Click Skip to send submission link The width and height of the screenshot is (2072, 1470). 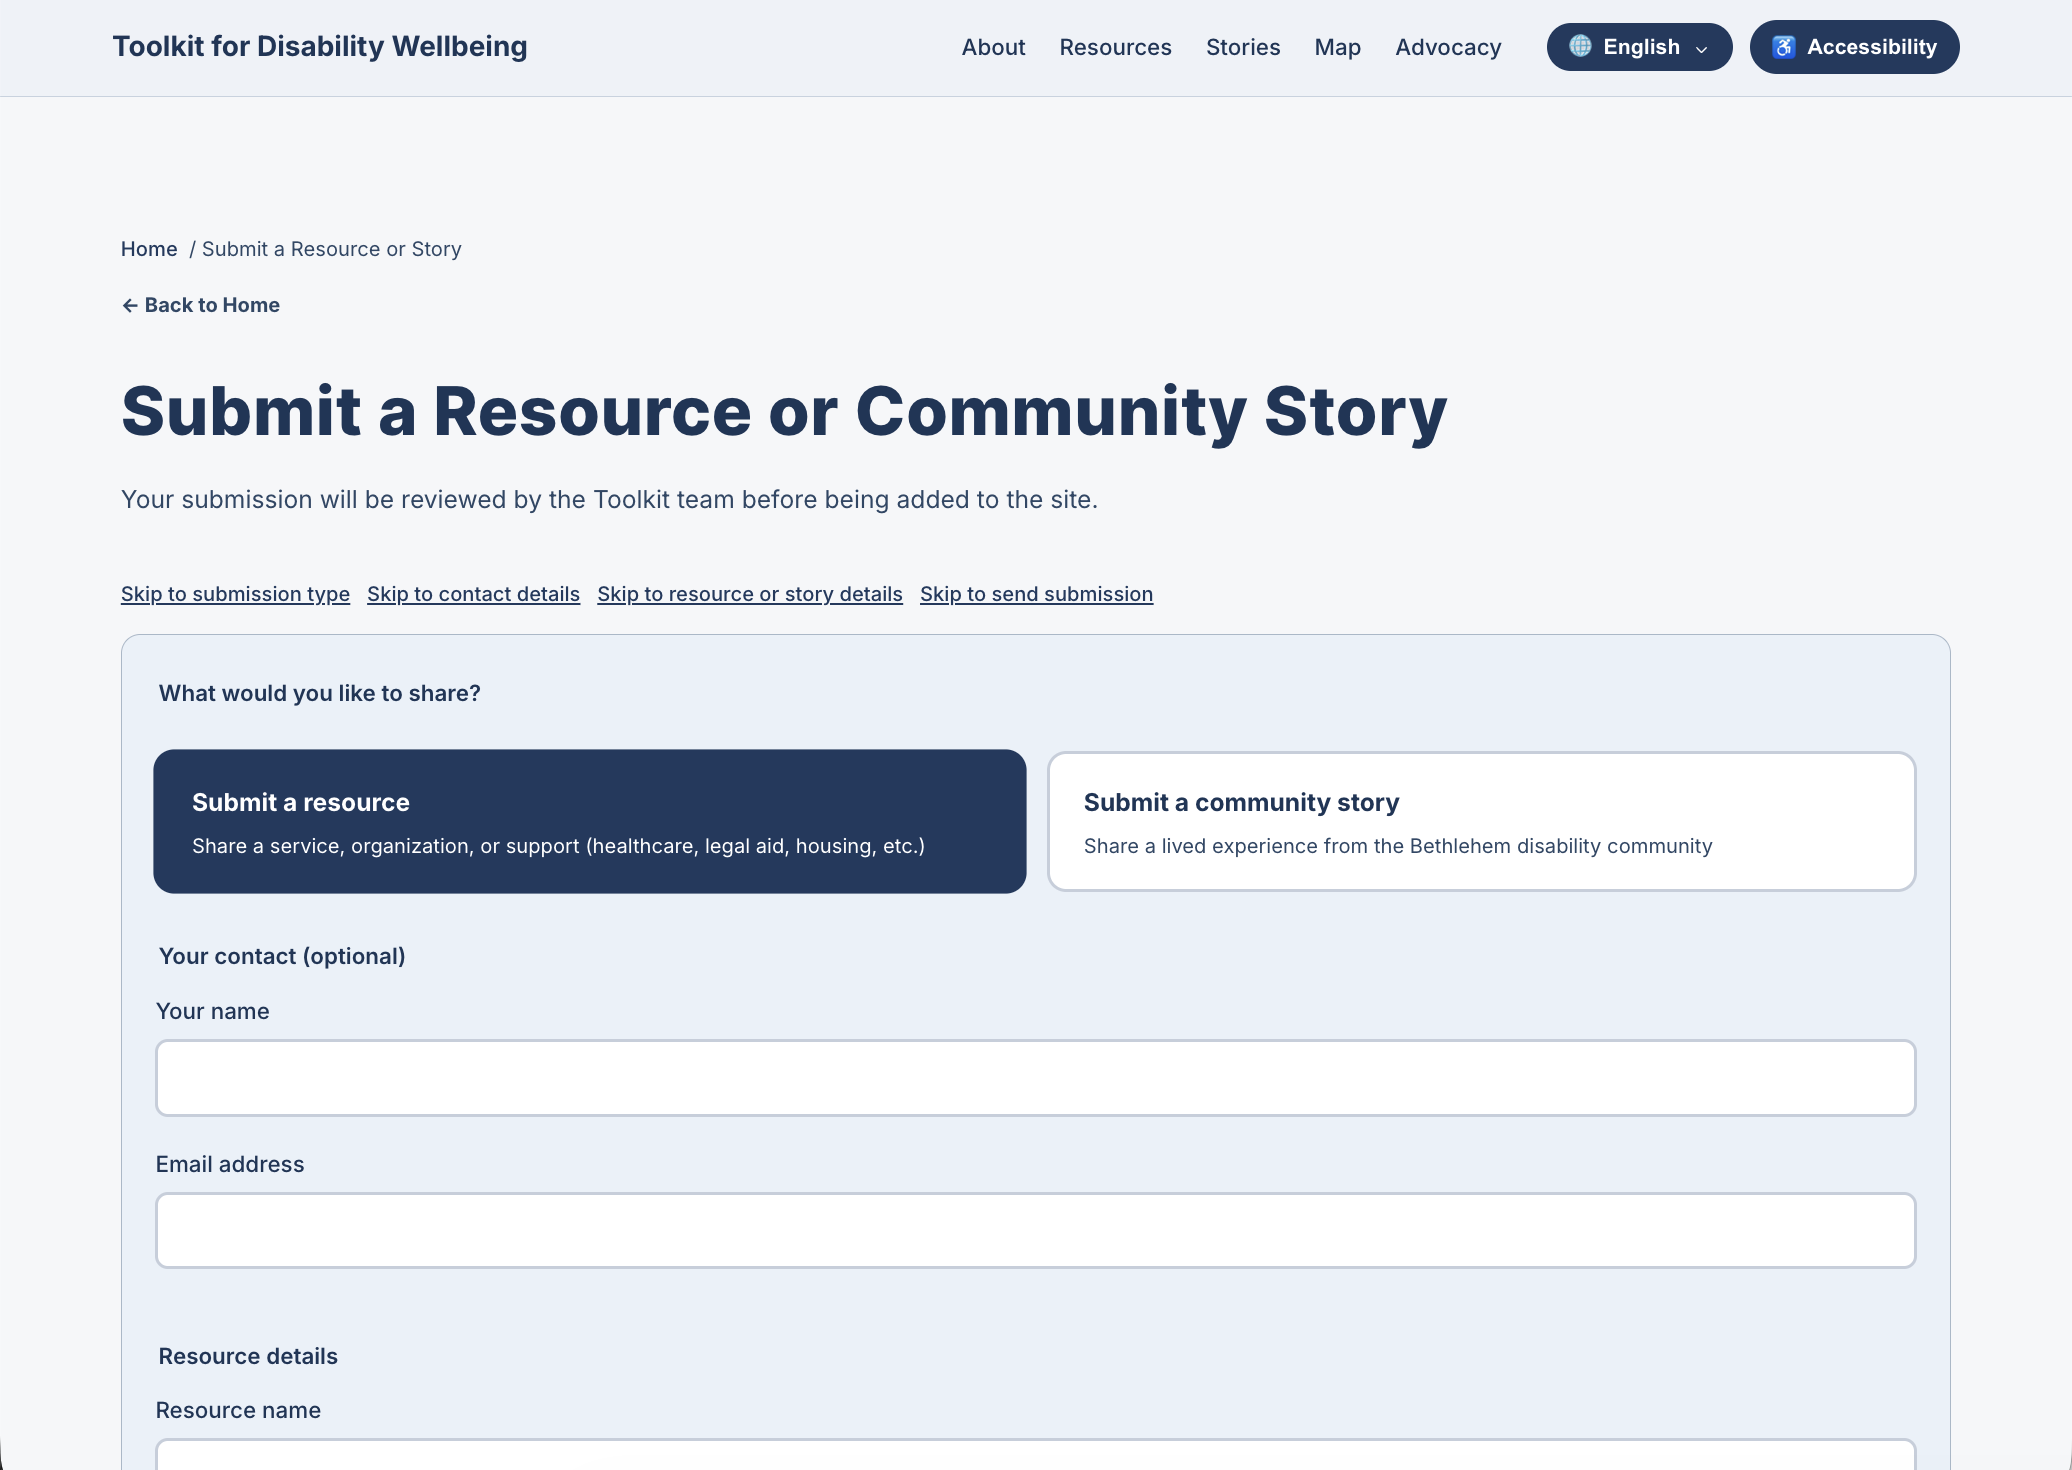pos(1036,594)
